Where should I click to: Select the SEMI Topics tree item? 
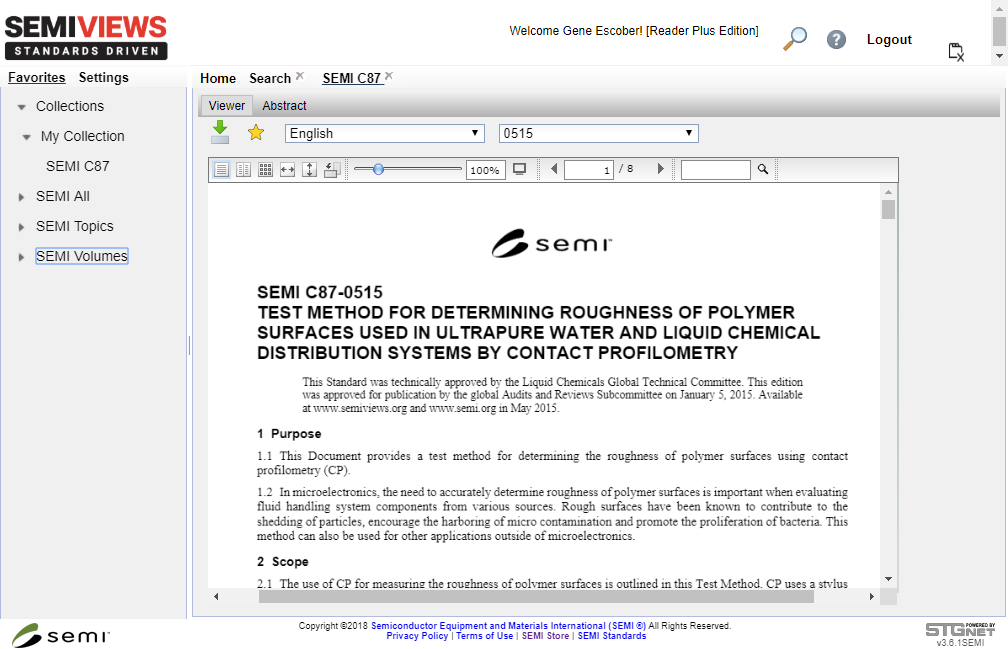tap(75, 226)
